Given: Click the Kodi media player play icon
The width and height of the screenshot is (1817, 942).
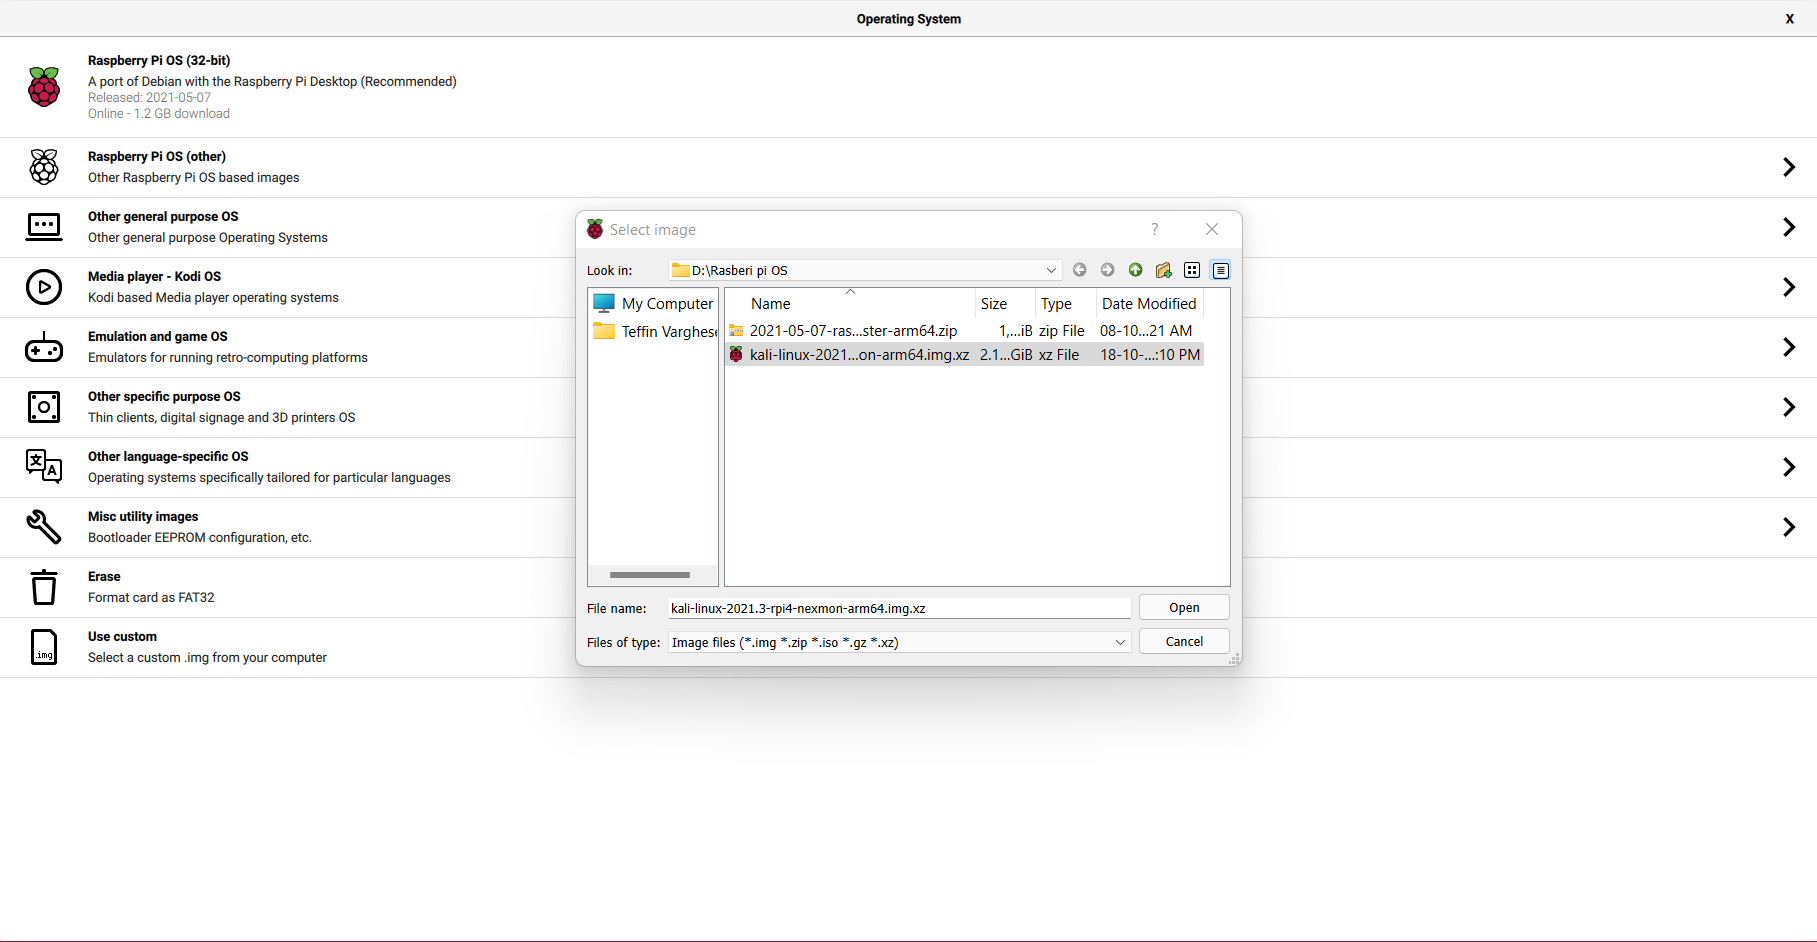Looking at the screenshot, I should coord(44,287).
